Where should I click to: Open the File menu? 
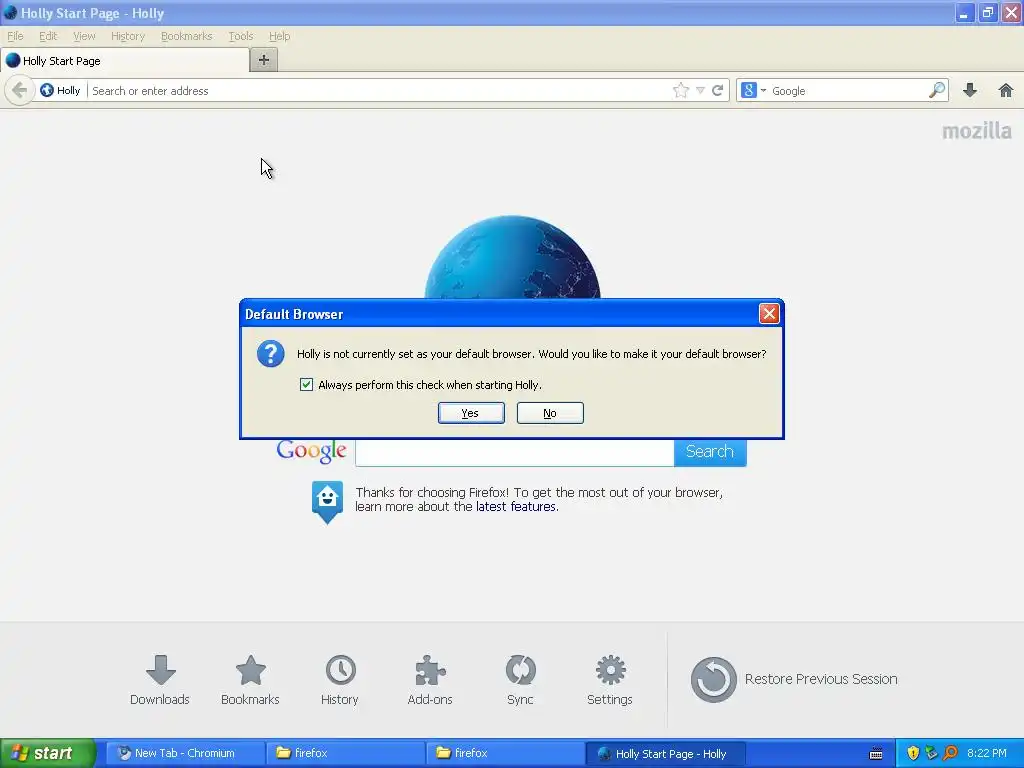[x=15, y=36]
